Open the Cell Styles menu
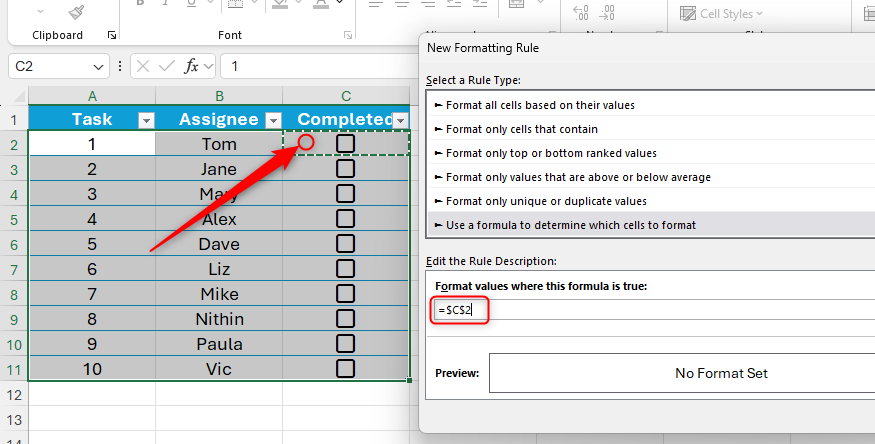 coord(721,14)
